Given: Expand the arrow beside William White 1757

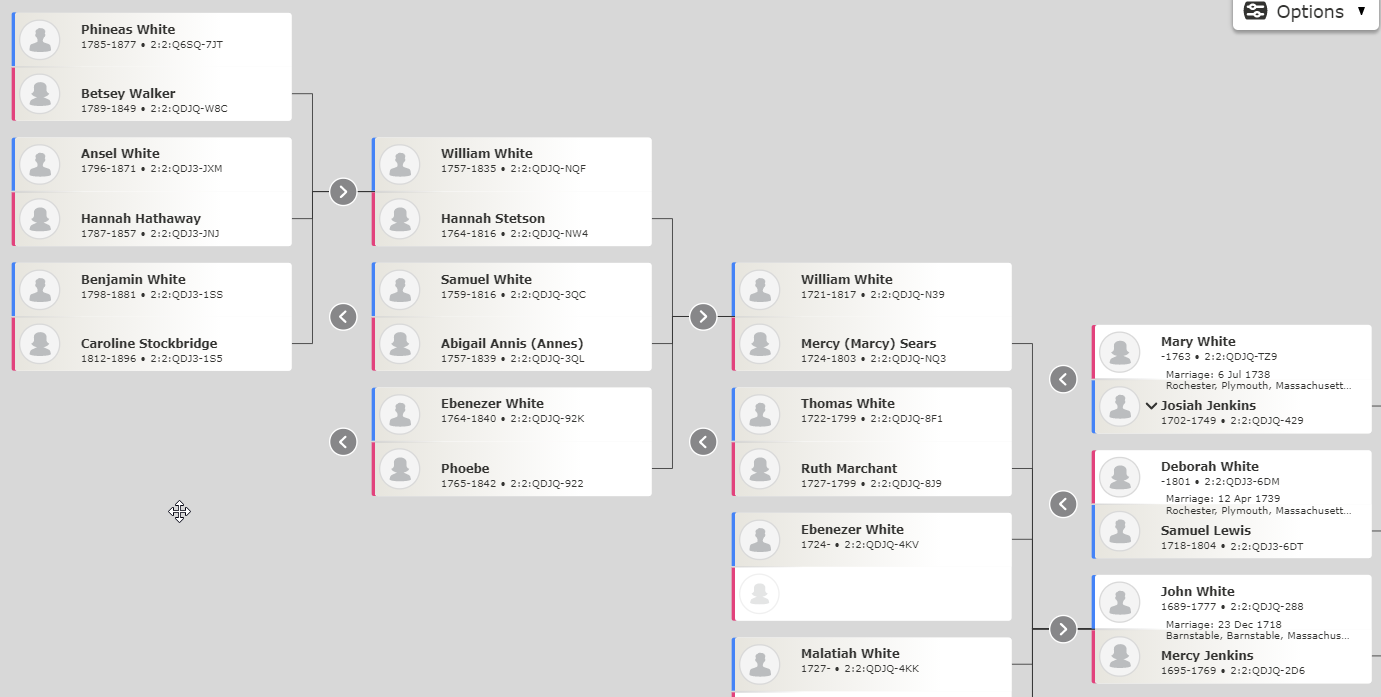Looking at the screenshot, I should pos(343,191).
